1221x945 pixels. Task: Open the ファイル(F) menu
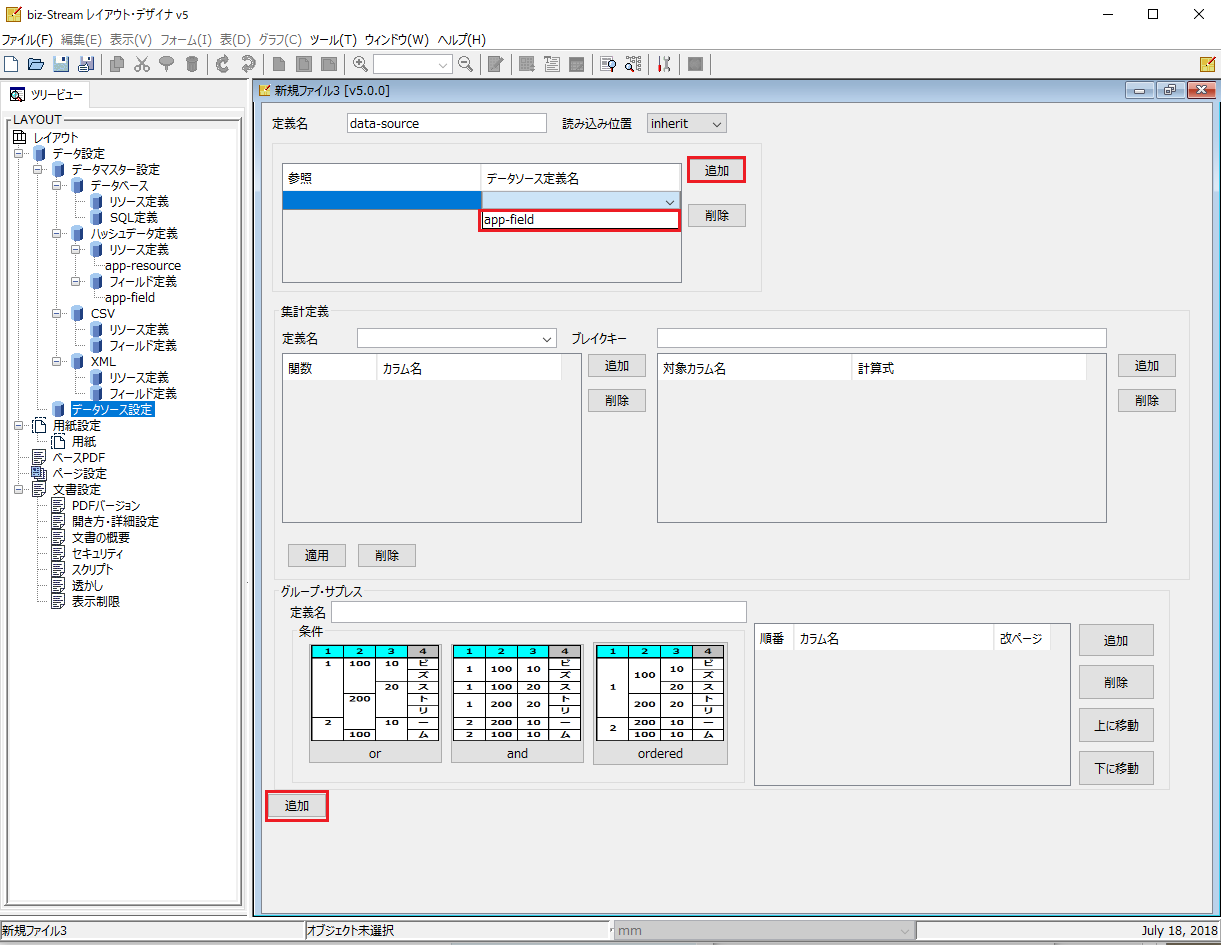(27, 40)
